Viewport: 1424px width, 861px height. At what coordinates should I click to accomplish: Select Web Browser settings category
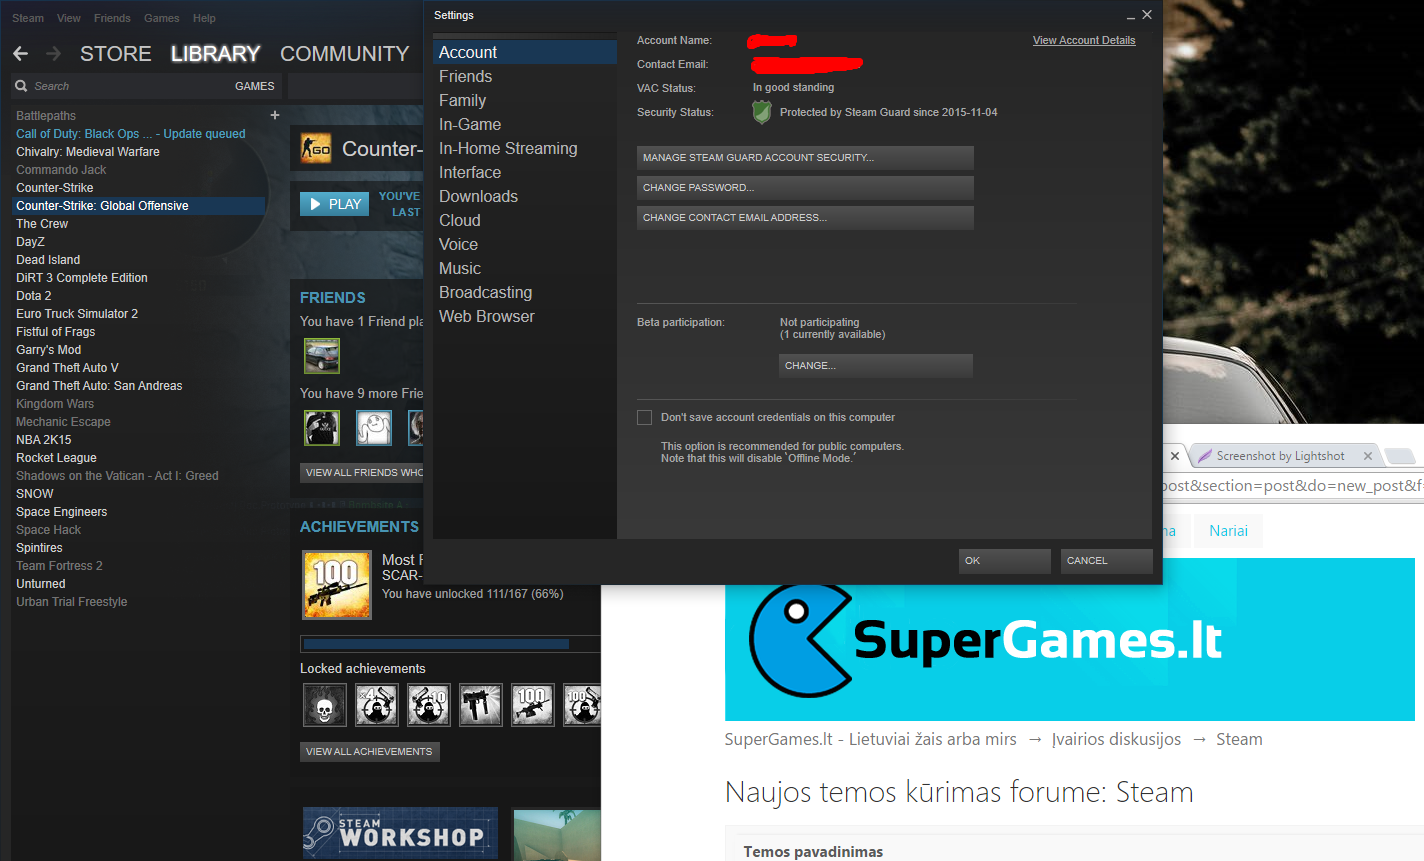(x=525, y=316)
